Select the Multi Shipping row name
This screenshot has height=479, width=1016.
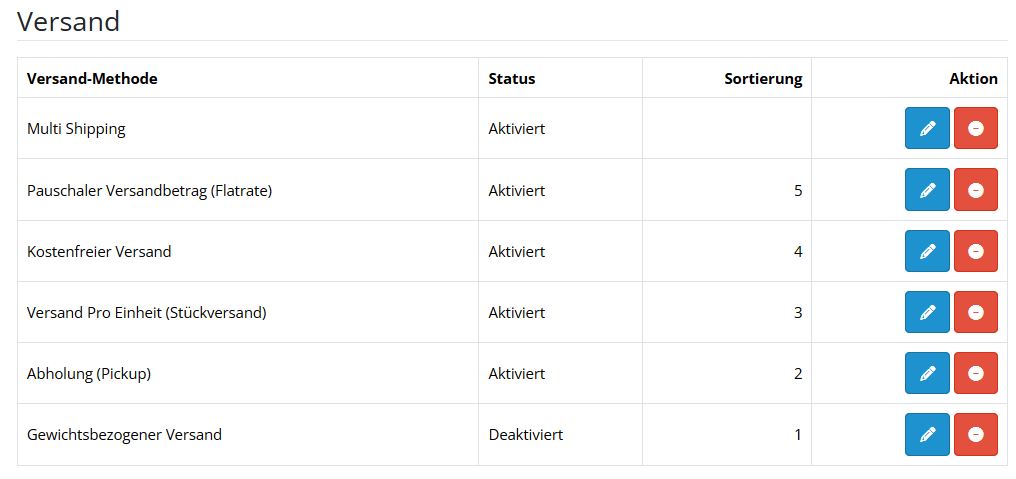click(76, 129)
